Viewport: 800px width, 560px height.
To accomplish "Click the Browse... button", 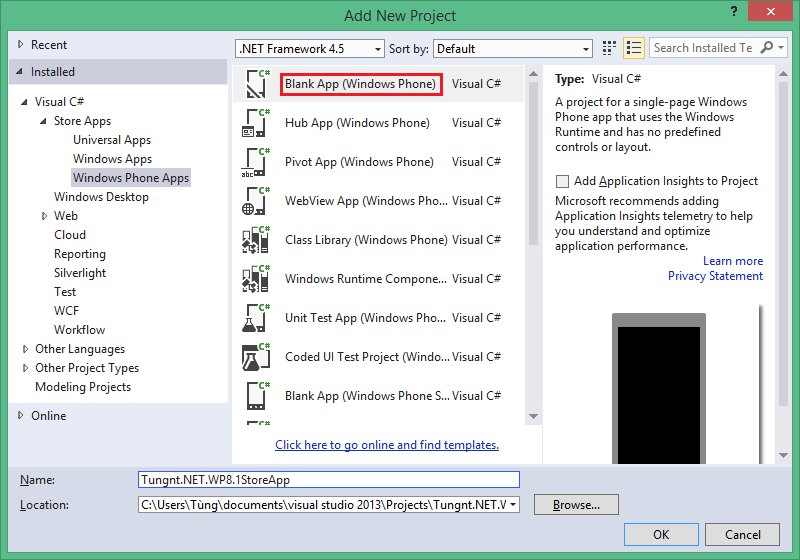I will tap(576, 505).
